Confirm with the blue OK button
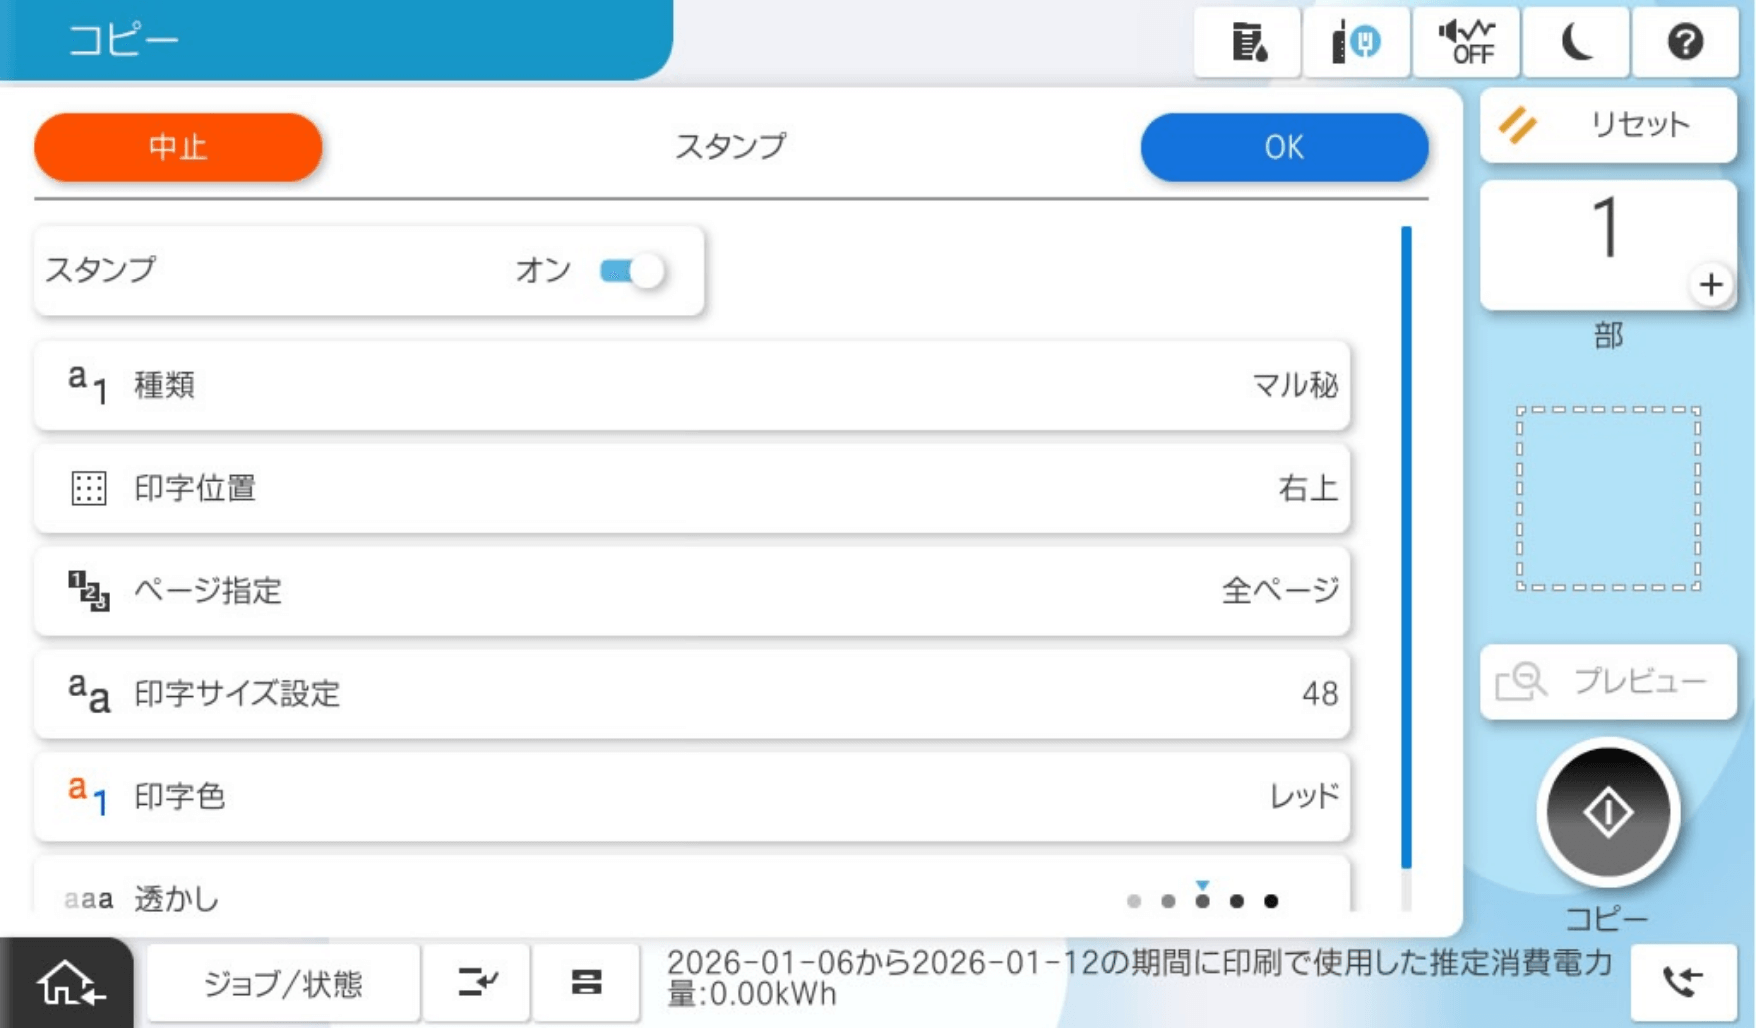Image resolution: width=1756 pixels, height=1028 pixels. coord(1283,147)
